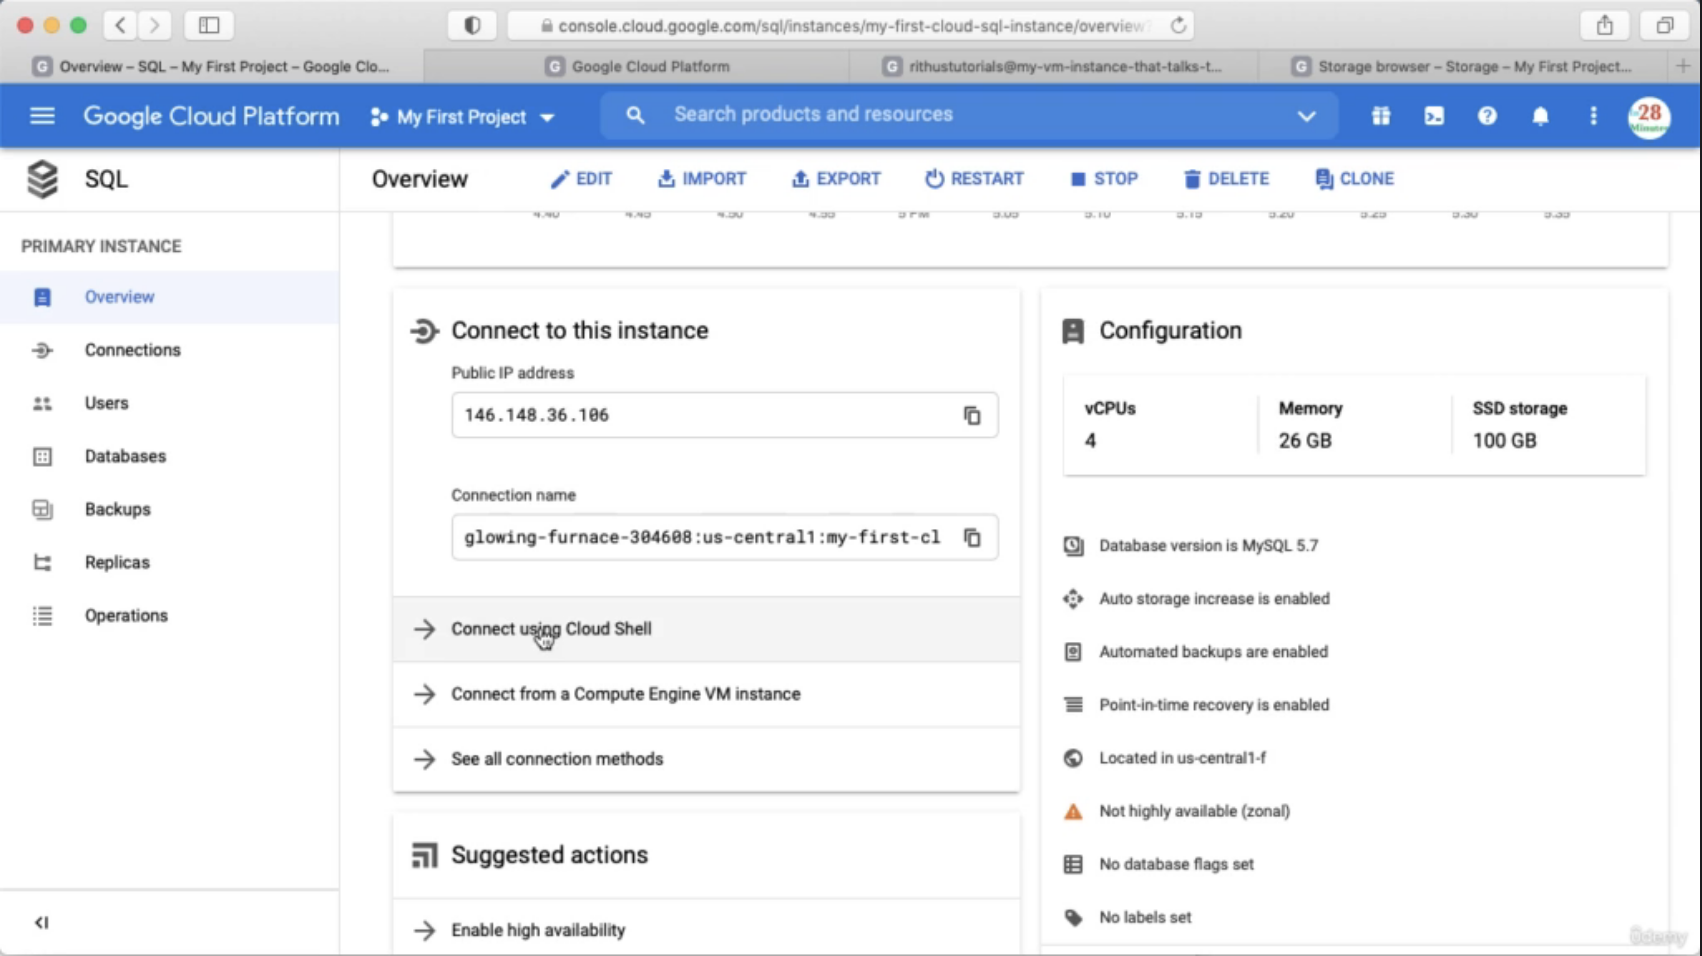Open the Users section
This screenshot has width=1702, height=956.
[x=169, y=403]
